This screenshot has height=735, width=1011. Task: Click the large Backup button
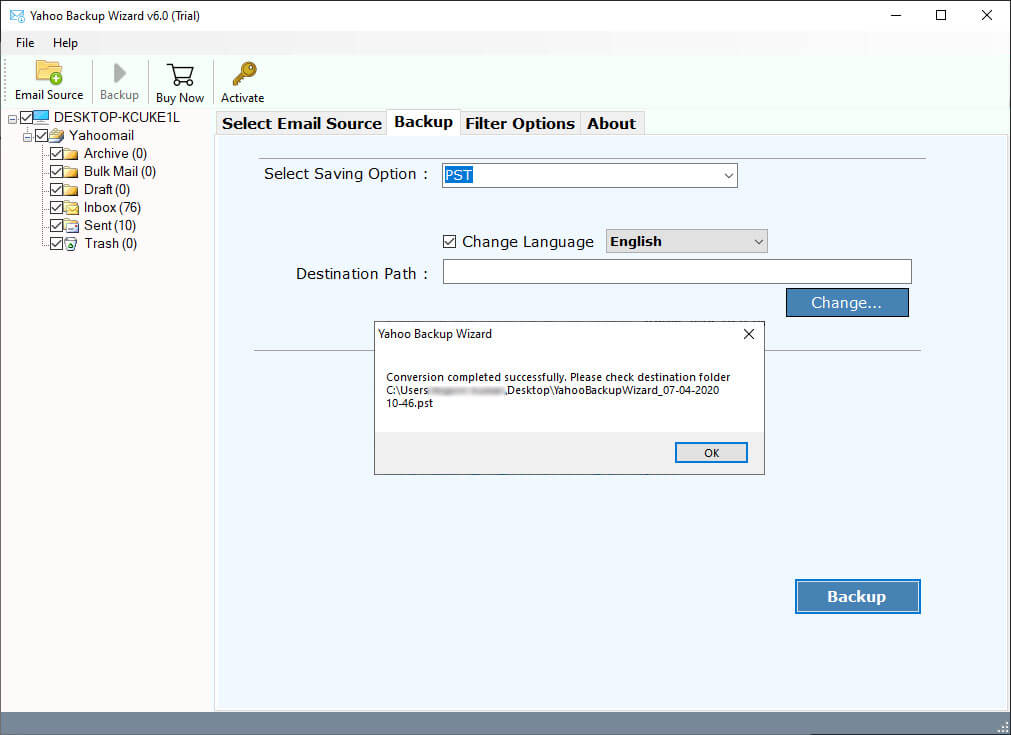tap(857, 596)
